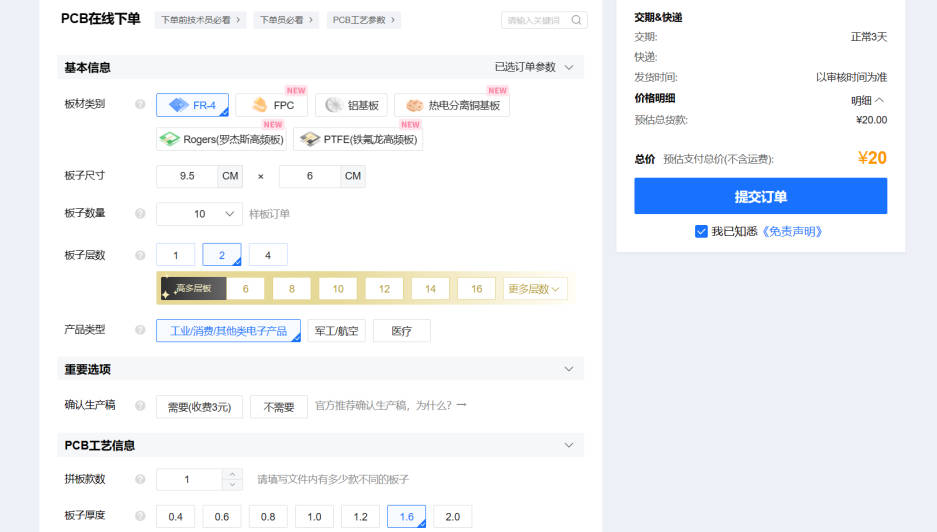Open the PCB工艺参数 tab link
Image resolution: width=937 pixels, height=532 pixels.
click(363, 20)
